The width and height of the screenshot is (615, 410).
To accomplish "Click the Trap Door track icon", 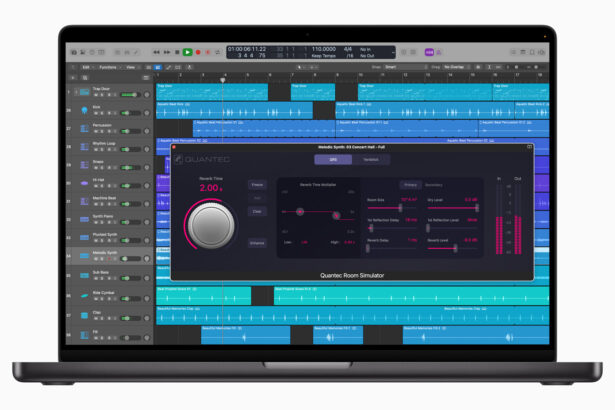I will coord(84,92).
